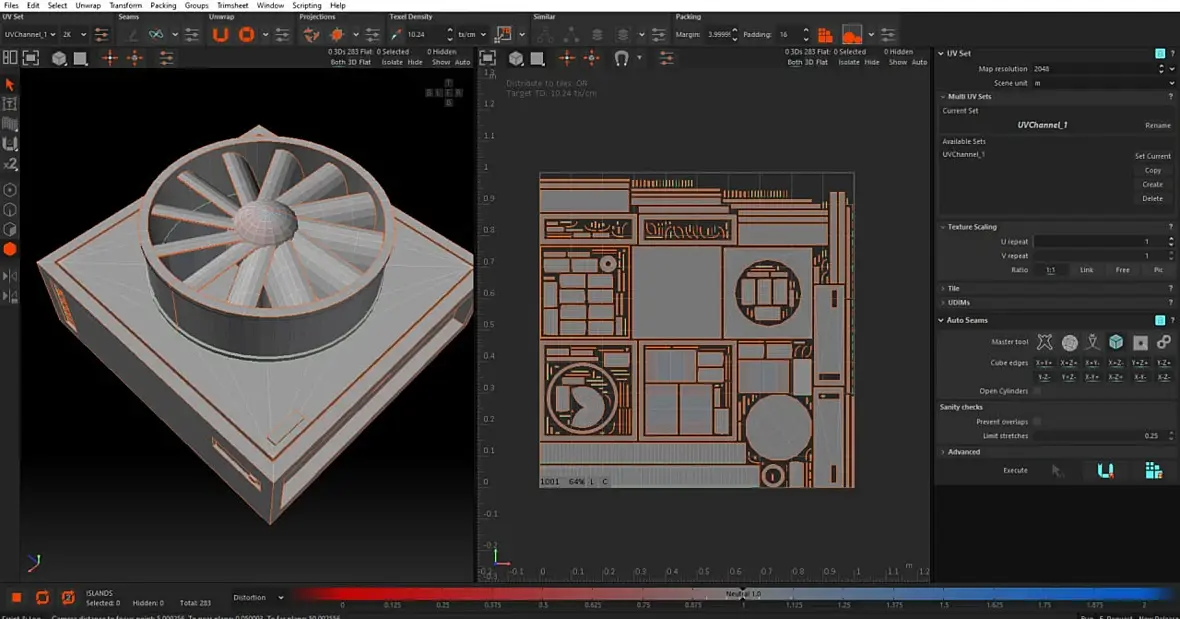This screenshot has height=619, width=1180.
Task: Select the Mosaic sphere master tool icon
Action: tap(1069, 342)
